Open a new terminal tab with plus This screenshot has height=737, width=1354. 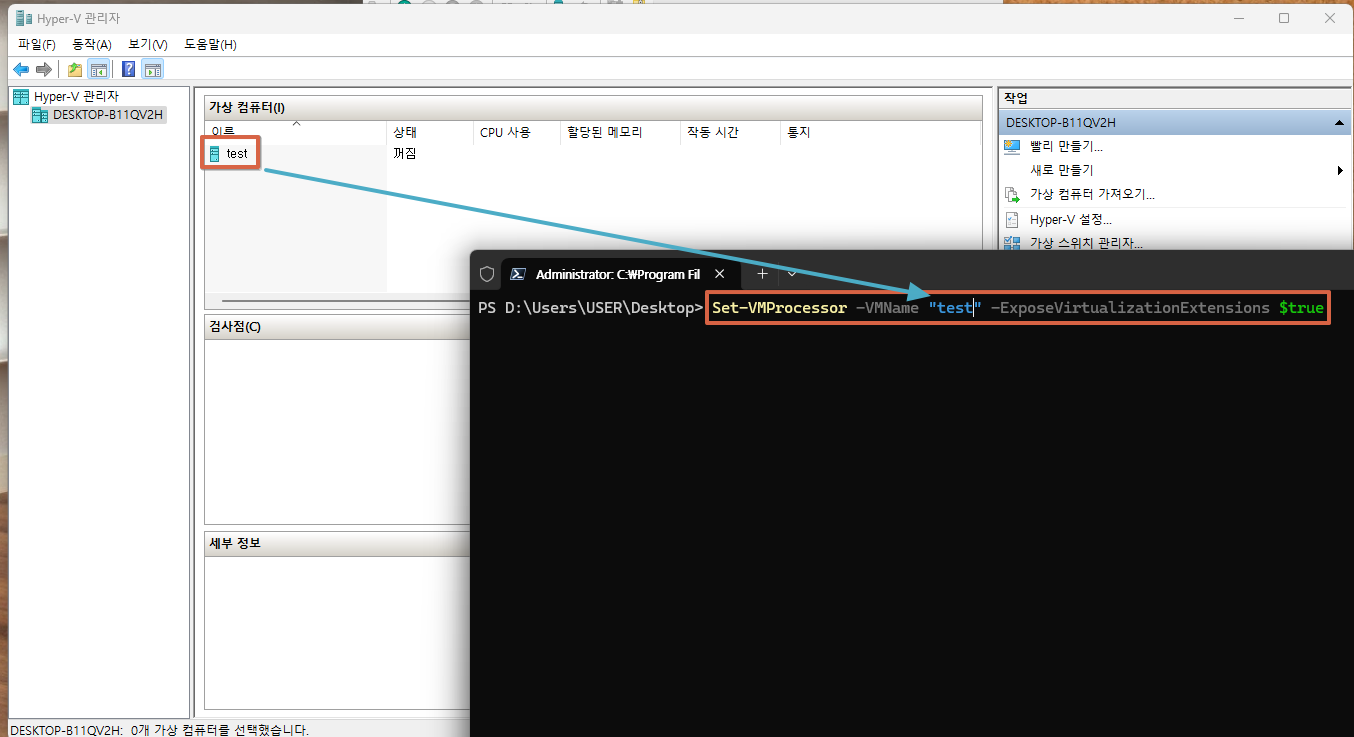tap(762, 274)
